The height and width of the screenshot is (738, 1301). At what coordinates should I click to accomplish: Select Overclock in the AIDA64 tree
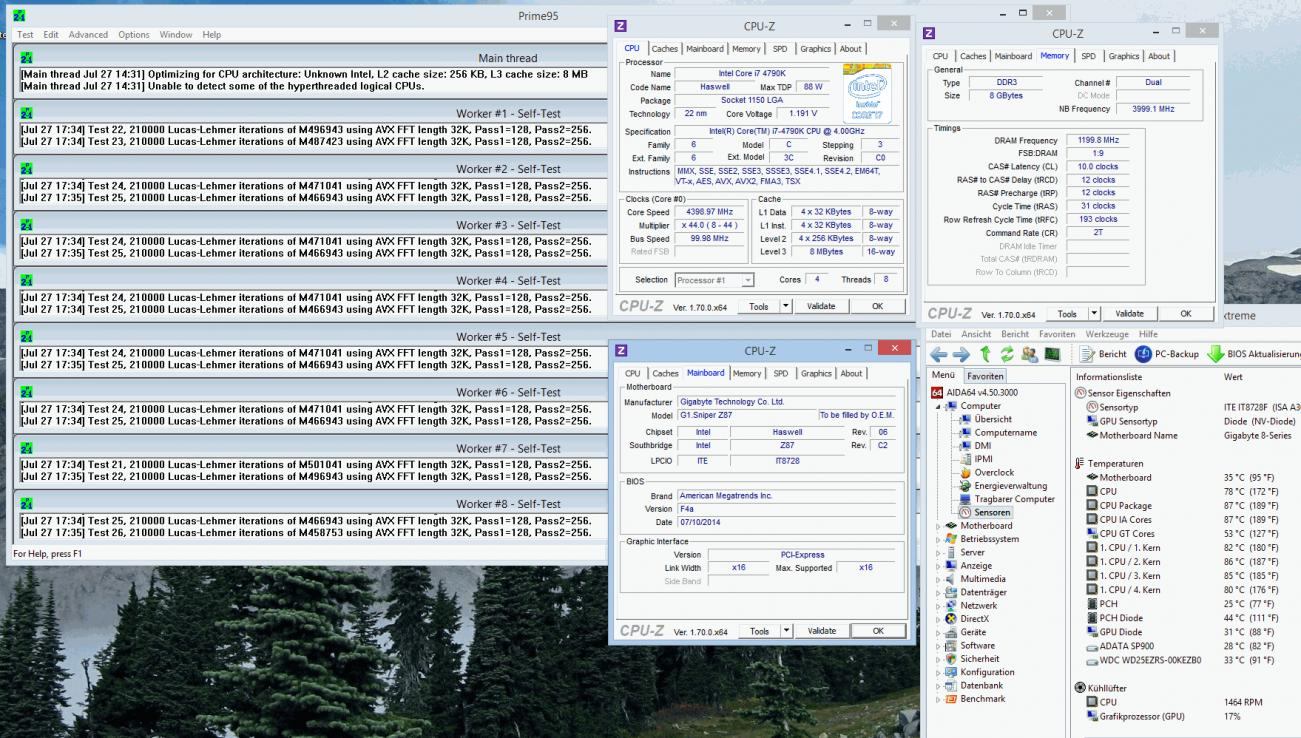(993, 472)
